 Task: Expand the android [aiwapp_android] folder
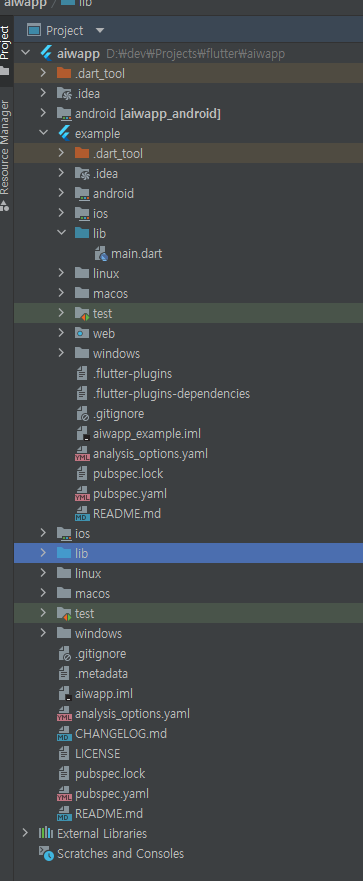43,113
